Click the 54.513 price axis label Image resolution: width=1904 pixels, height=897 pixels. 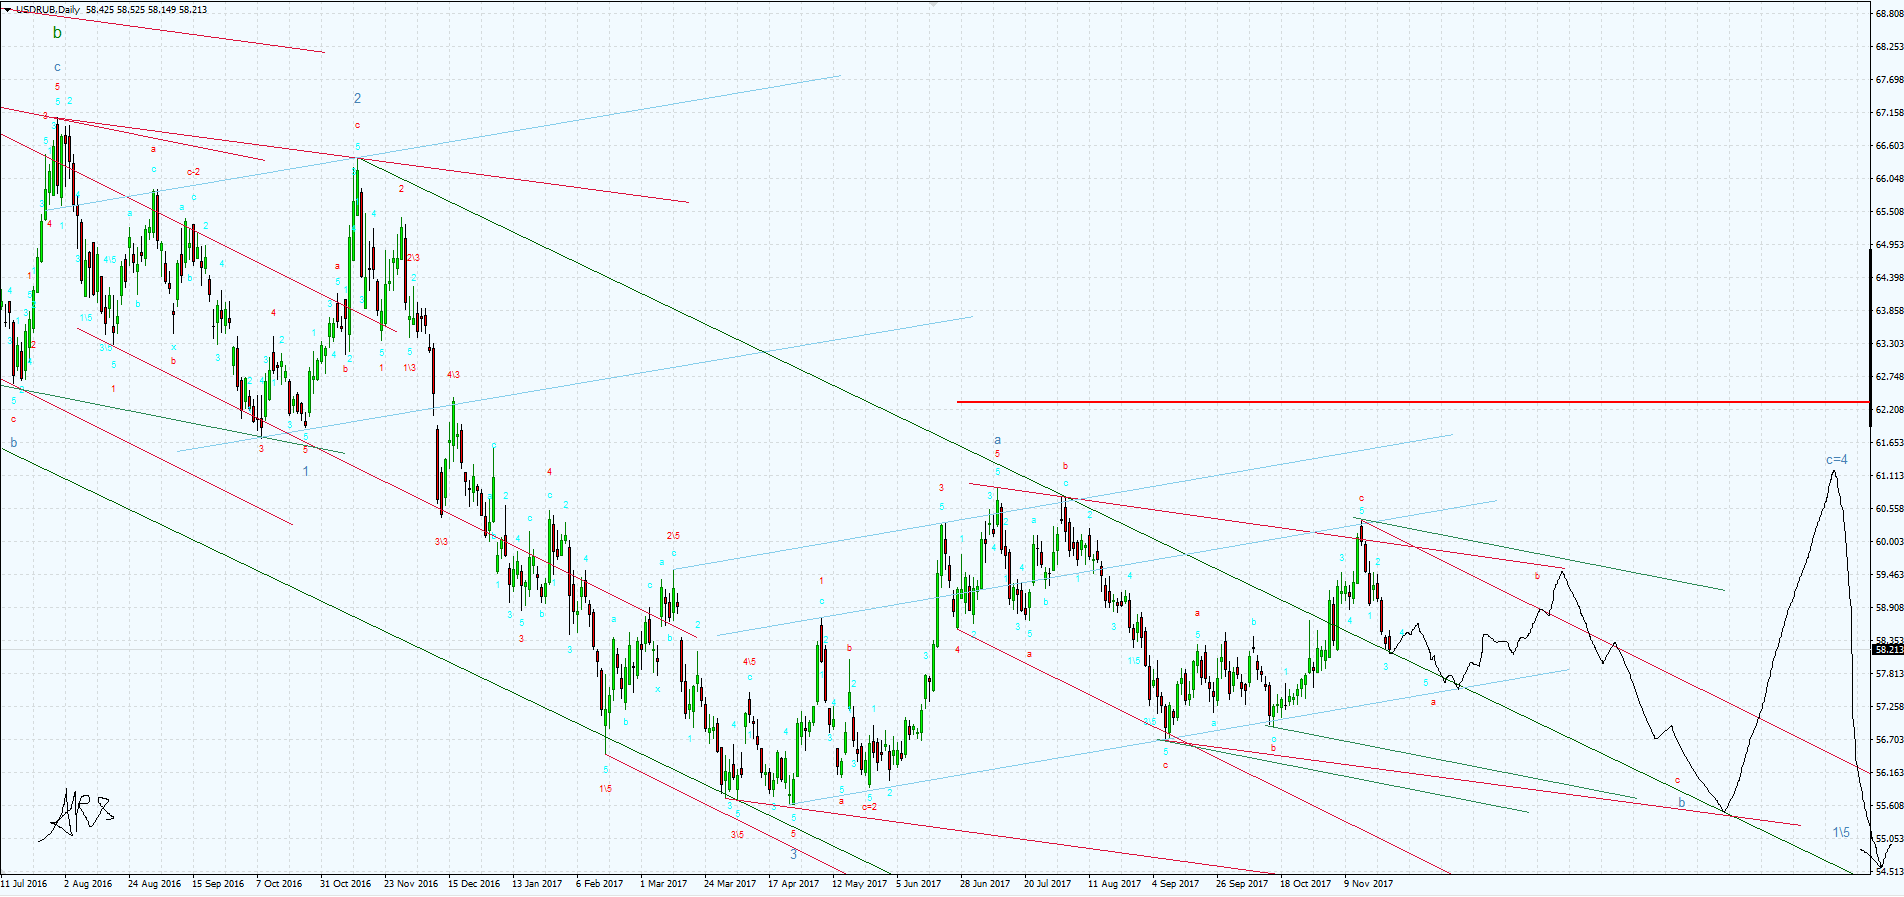click(x=1889, y=872)
